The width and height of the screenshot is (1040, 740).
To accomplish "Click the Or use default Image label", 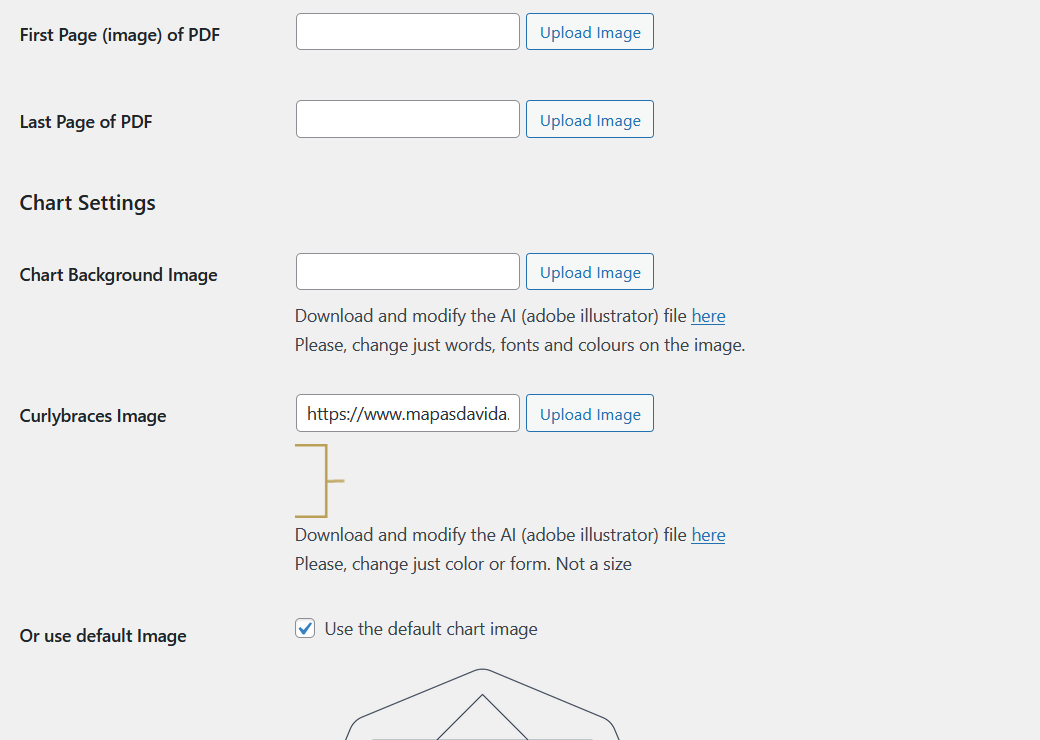I will coord(102,635).
